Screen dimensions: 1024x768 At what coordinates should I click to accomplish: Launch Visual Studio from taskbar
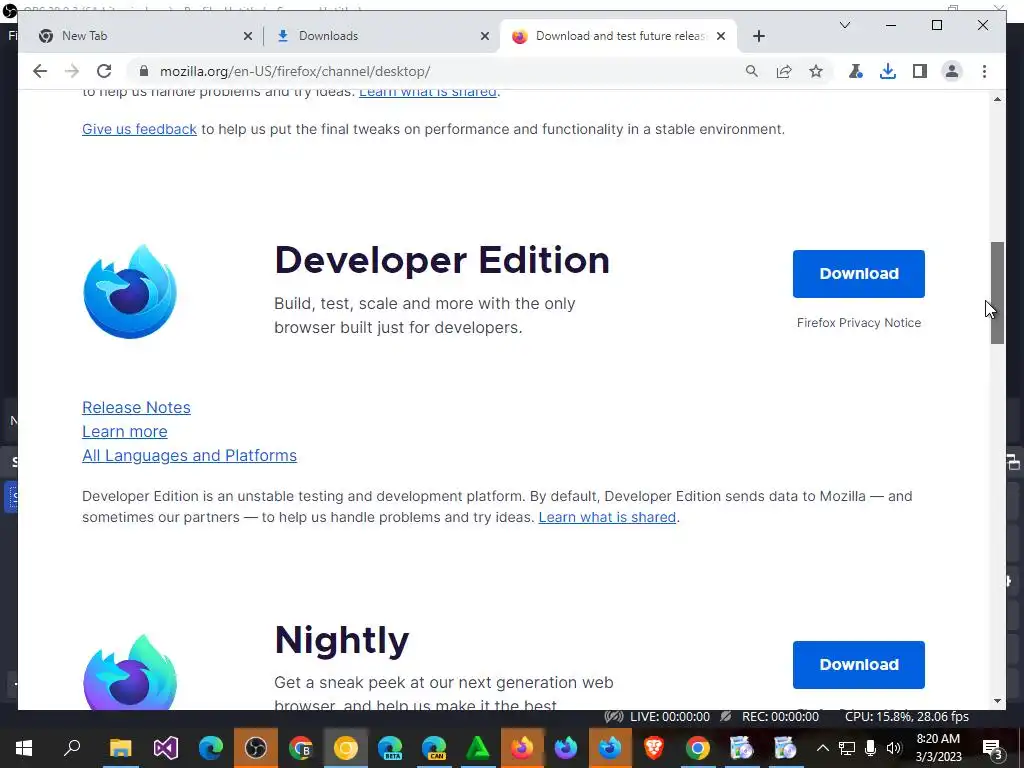166,748
